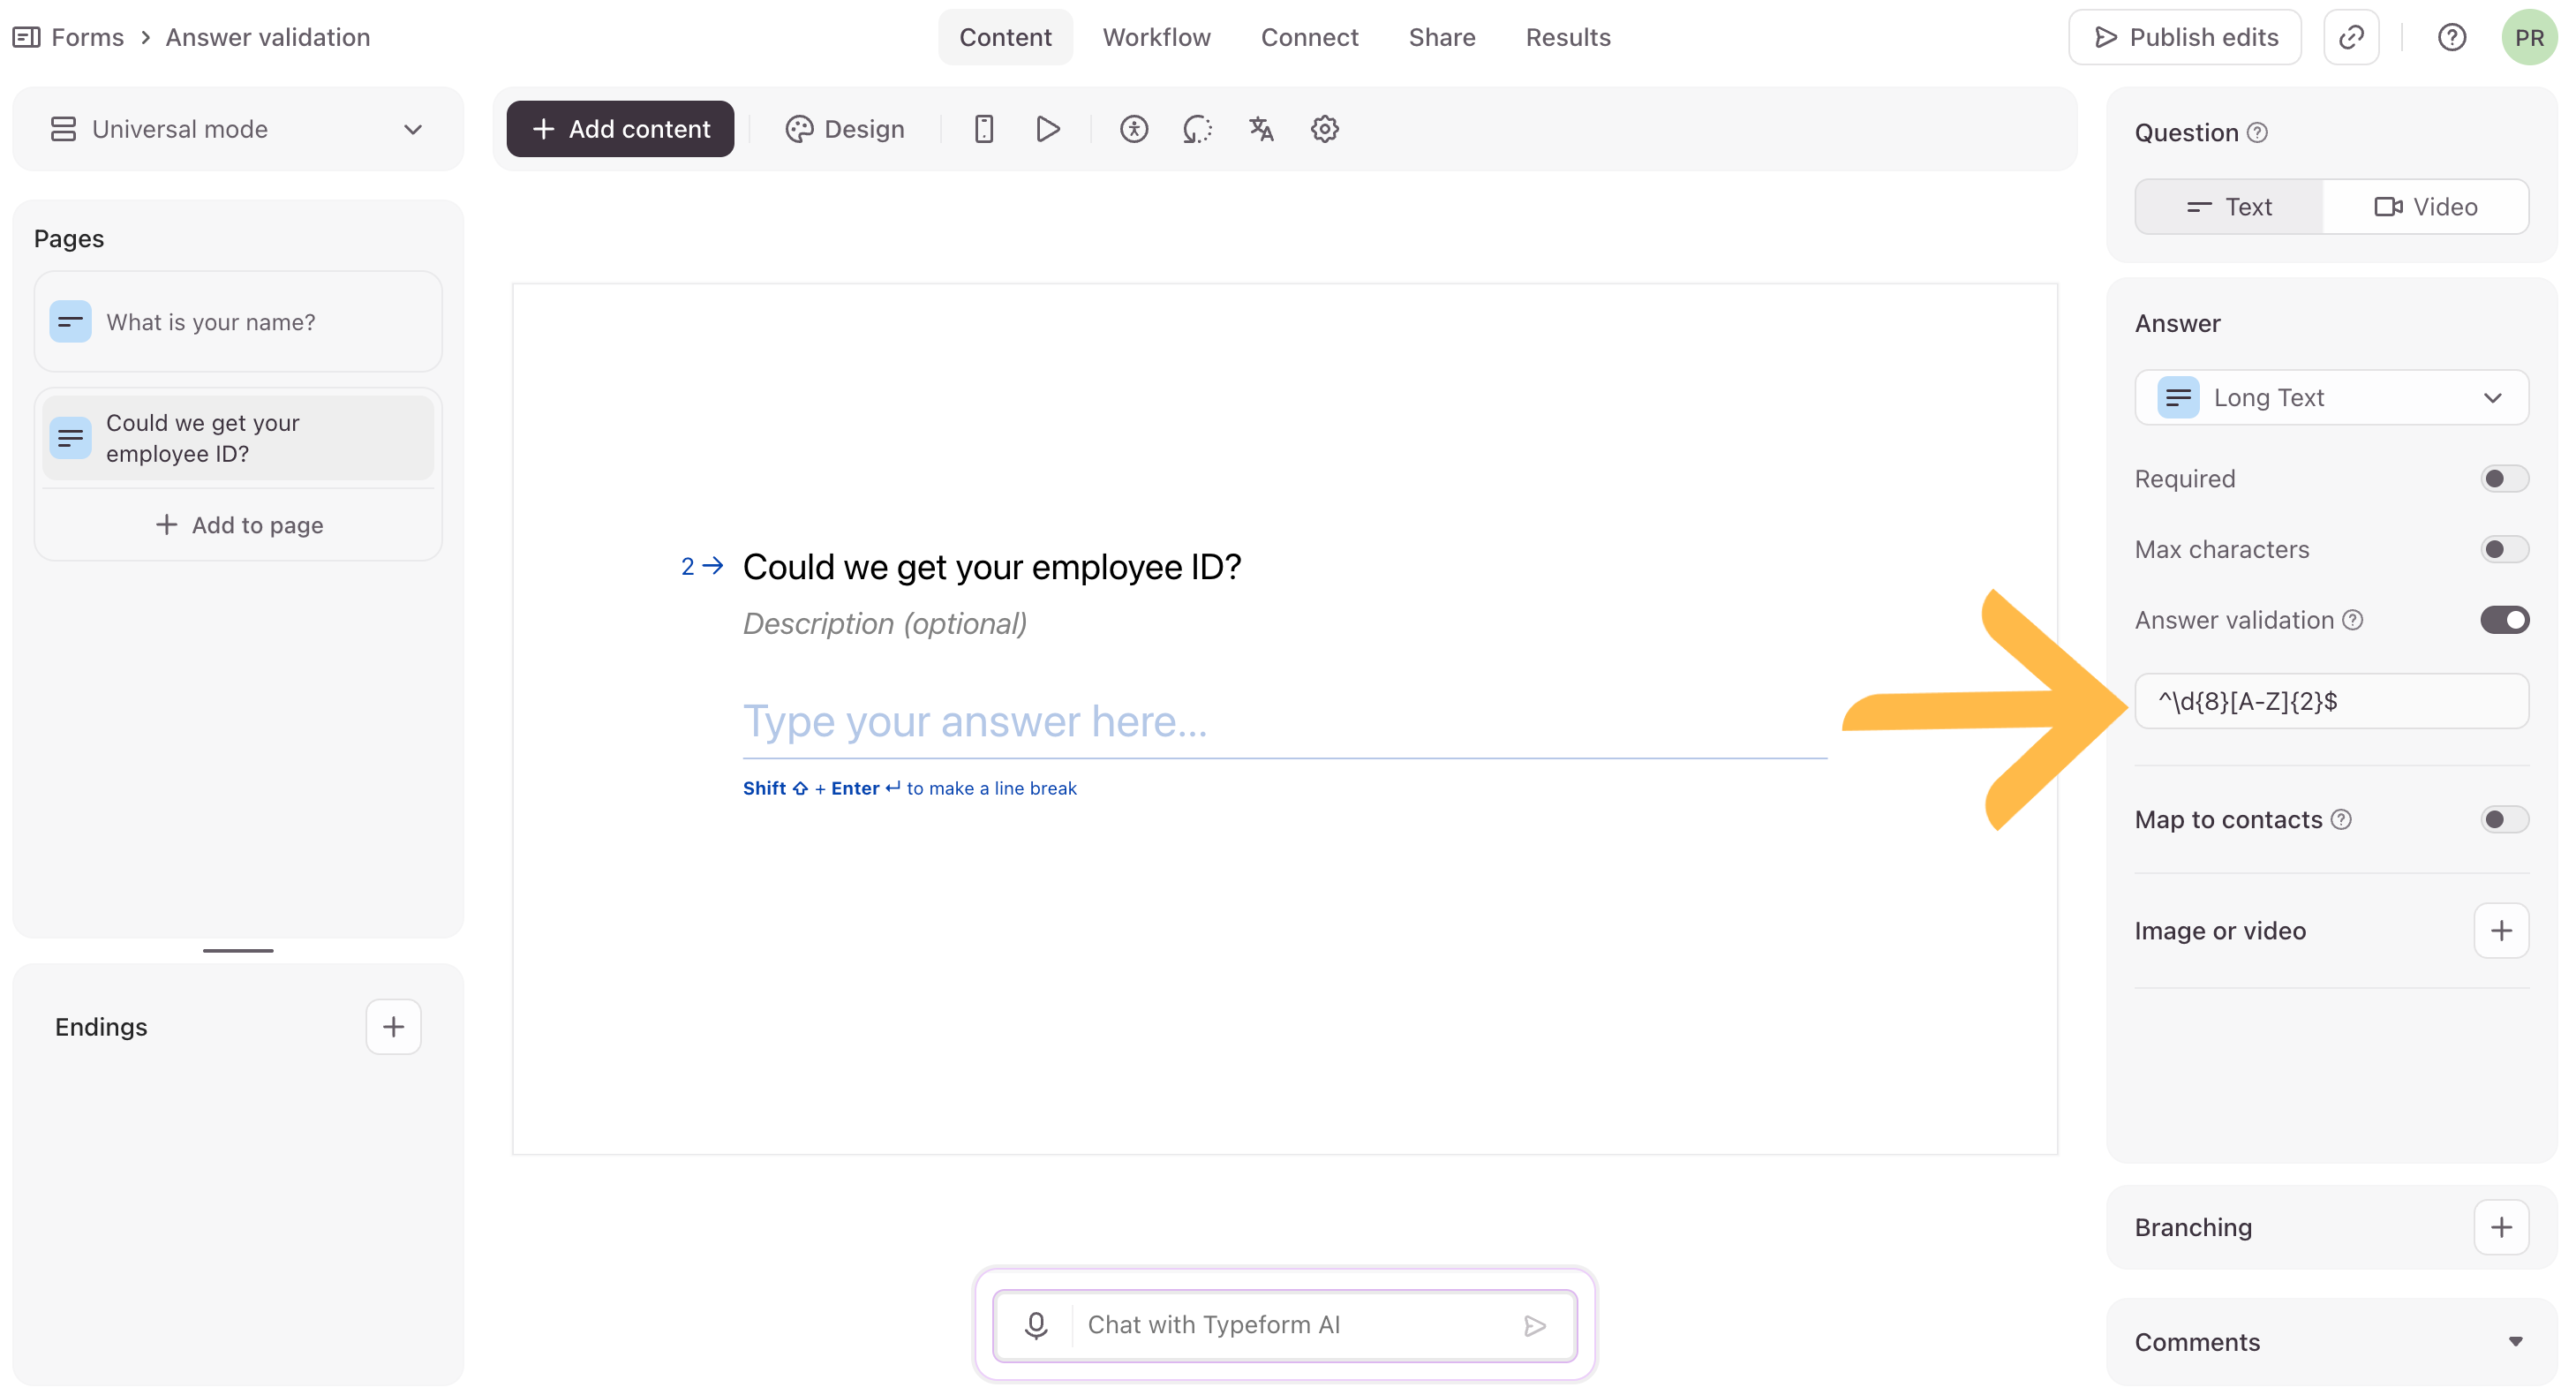
Task: Click the play preview icon
Action: pyautogui.click(x=1047, y=129)
